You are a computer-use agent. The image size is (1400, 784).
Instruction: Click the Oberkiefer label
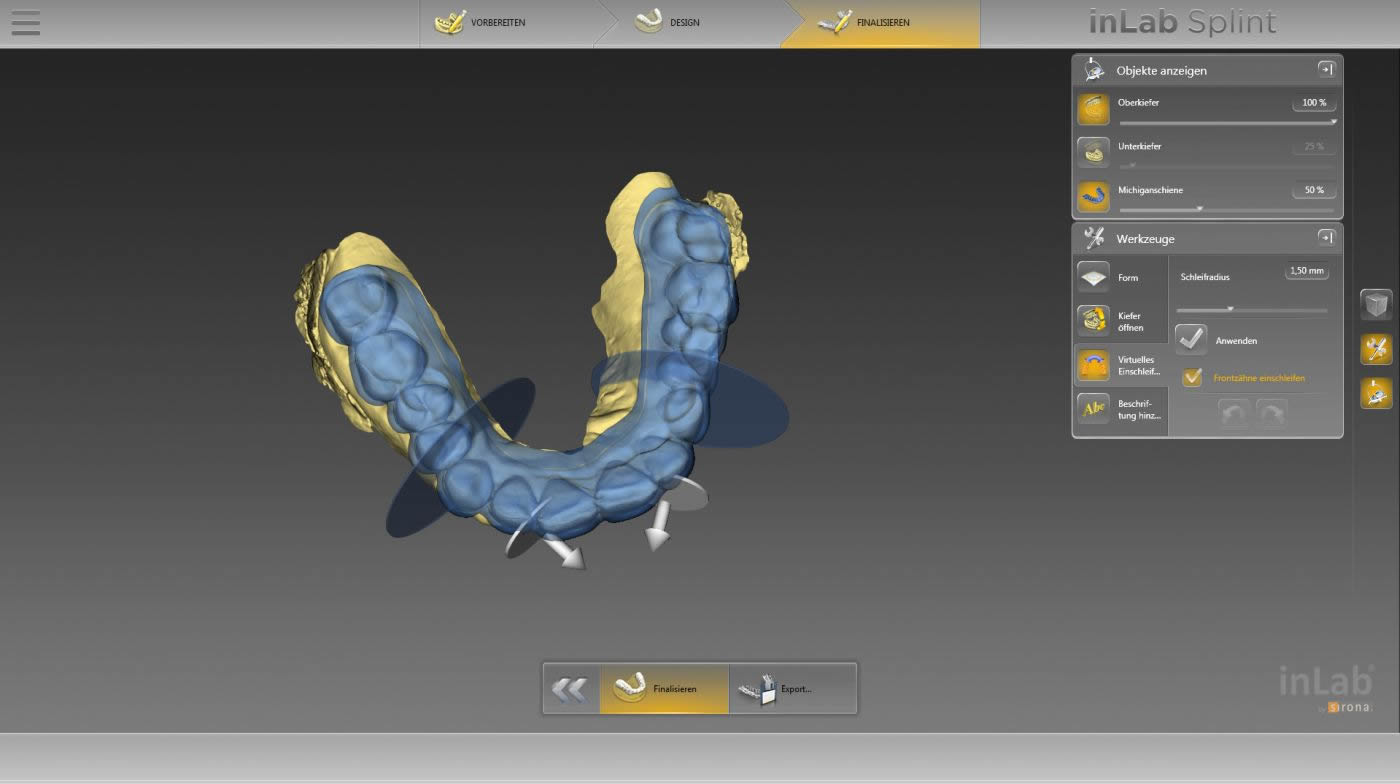coord(1138,103)
